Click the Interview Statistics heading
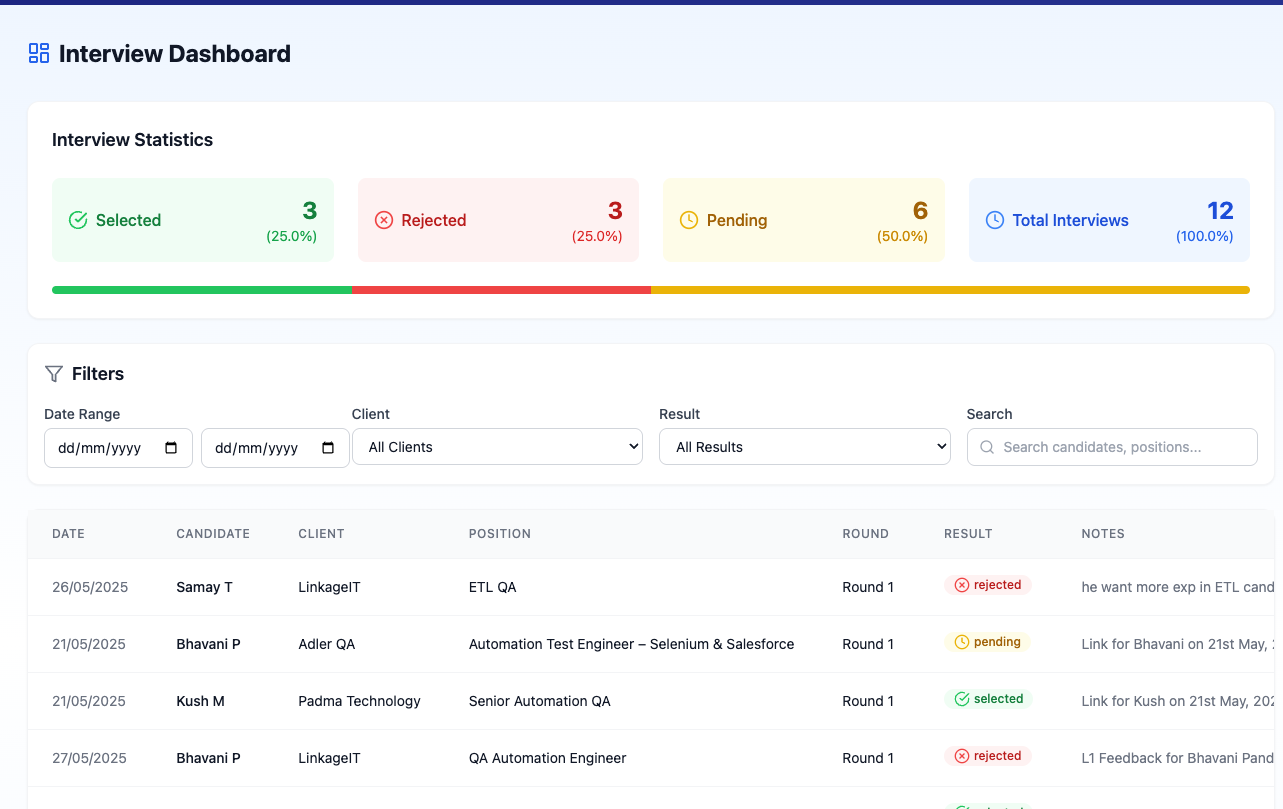1283x809 pixels. (132, 139)
